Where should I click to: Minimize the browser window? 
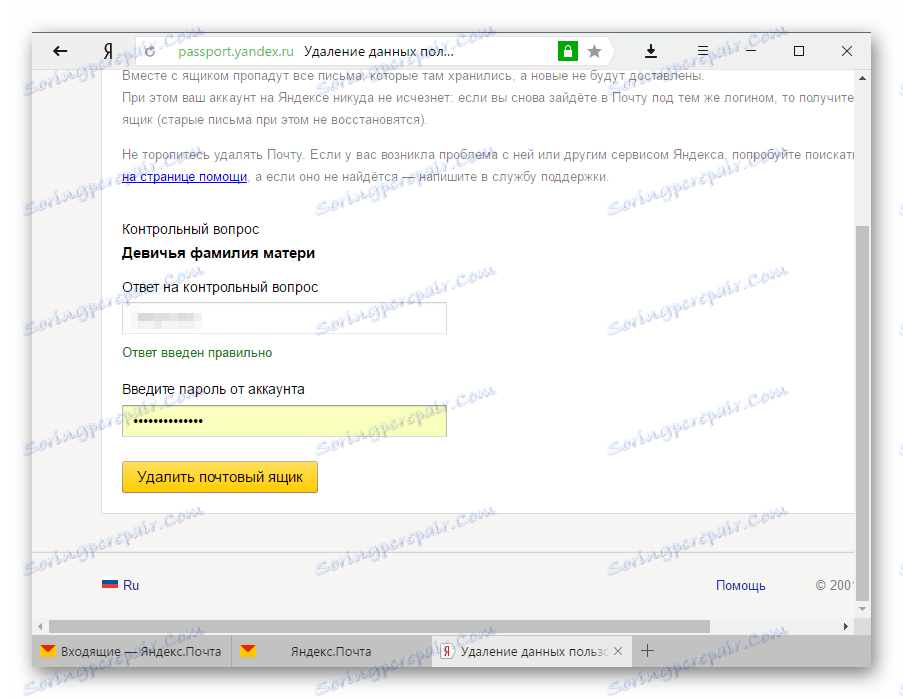tap(751, 51)
